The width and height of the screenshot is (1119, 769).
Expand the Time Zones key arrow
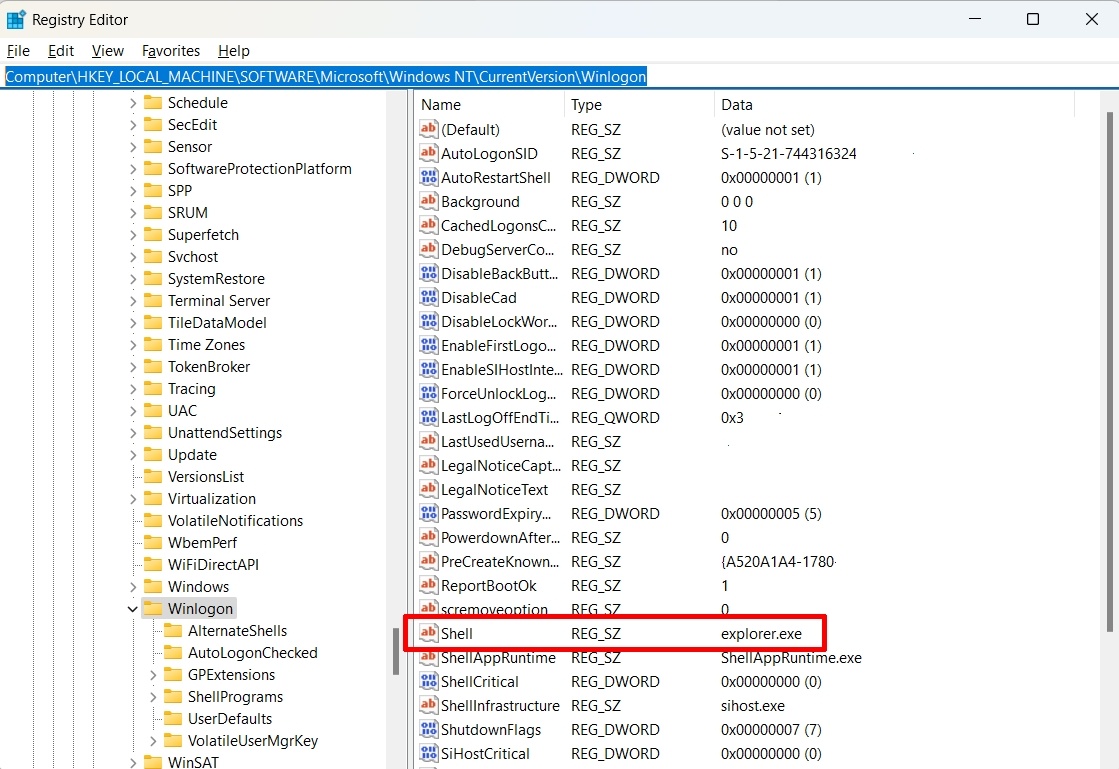click(133, 345)
